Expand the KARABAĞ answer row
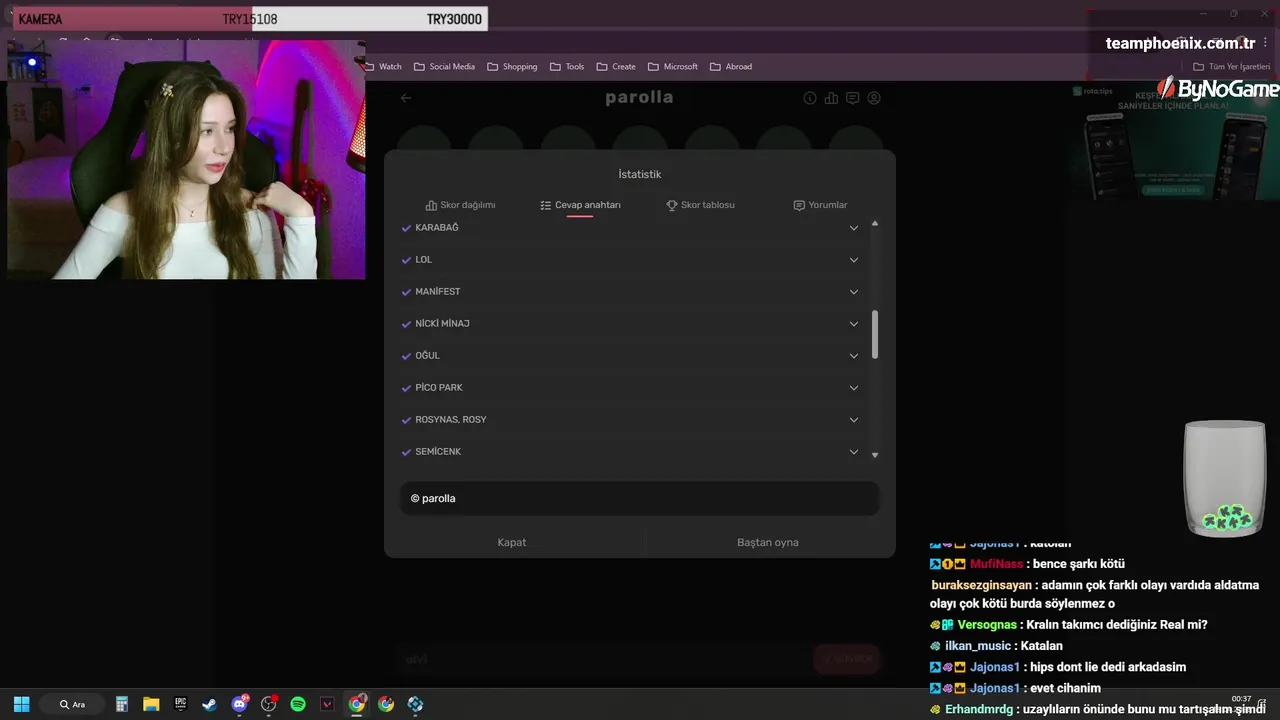The image size is (1280, 720). click(x=630, y=228)
